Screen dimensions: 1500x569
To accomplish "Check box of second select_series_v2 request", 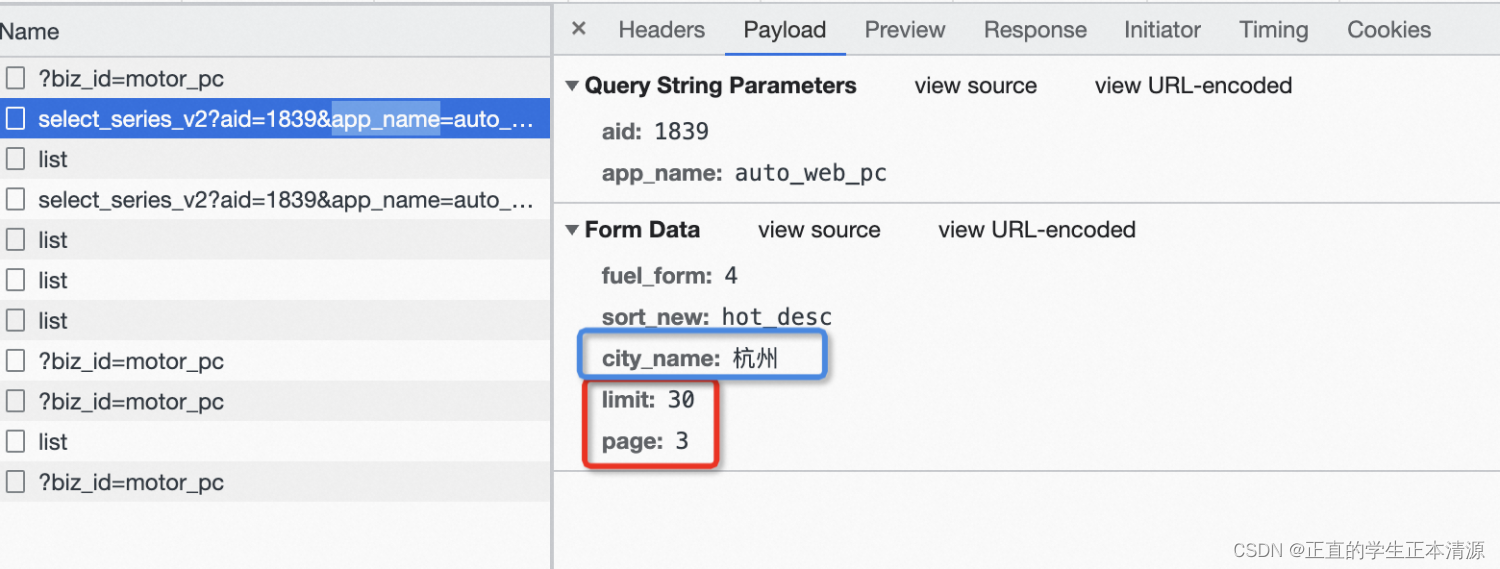I will [x=14, y=200].
